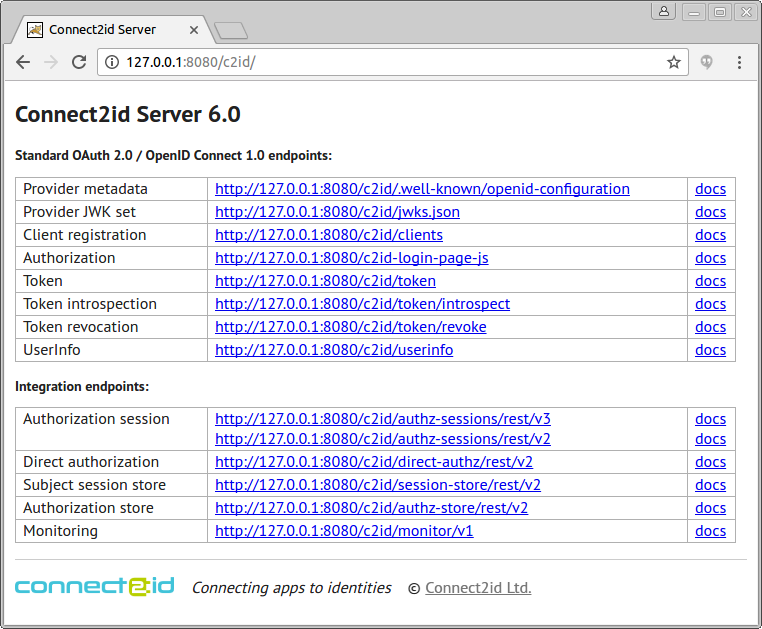Open a new tab using the new tab button
This screenshot has height=629, width=762.
tap(230, 31)
